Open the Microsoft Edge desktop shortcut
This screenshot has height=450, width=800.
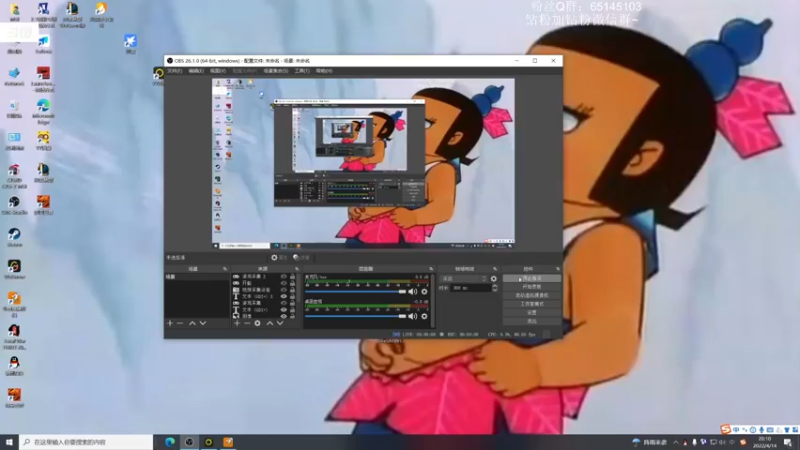coord(43,111)
